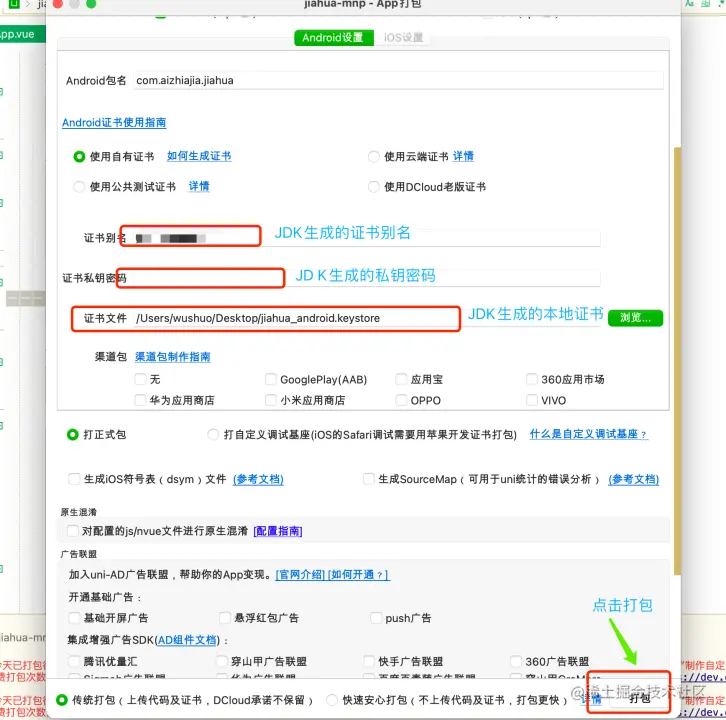Select 使用DCloud老版证书 radio option
This screenshot has width=726, height=720.
click(374, 187)
